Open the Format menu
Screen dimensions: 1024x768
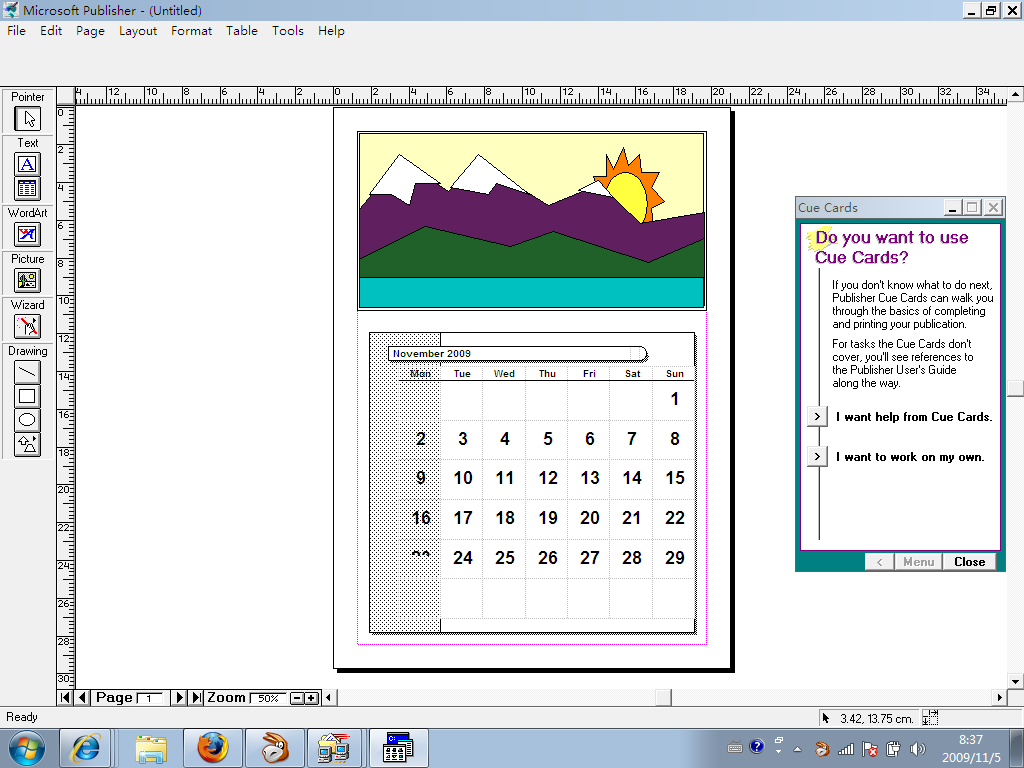tap(191, 31)
